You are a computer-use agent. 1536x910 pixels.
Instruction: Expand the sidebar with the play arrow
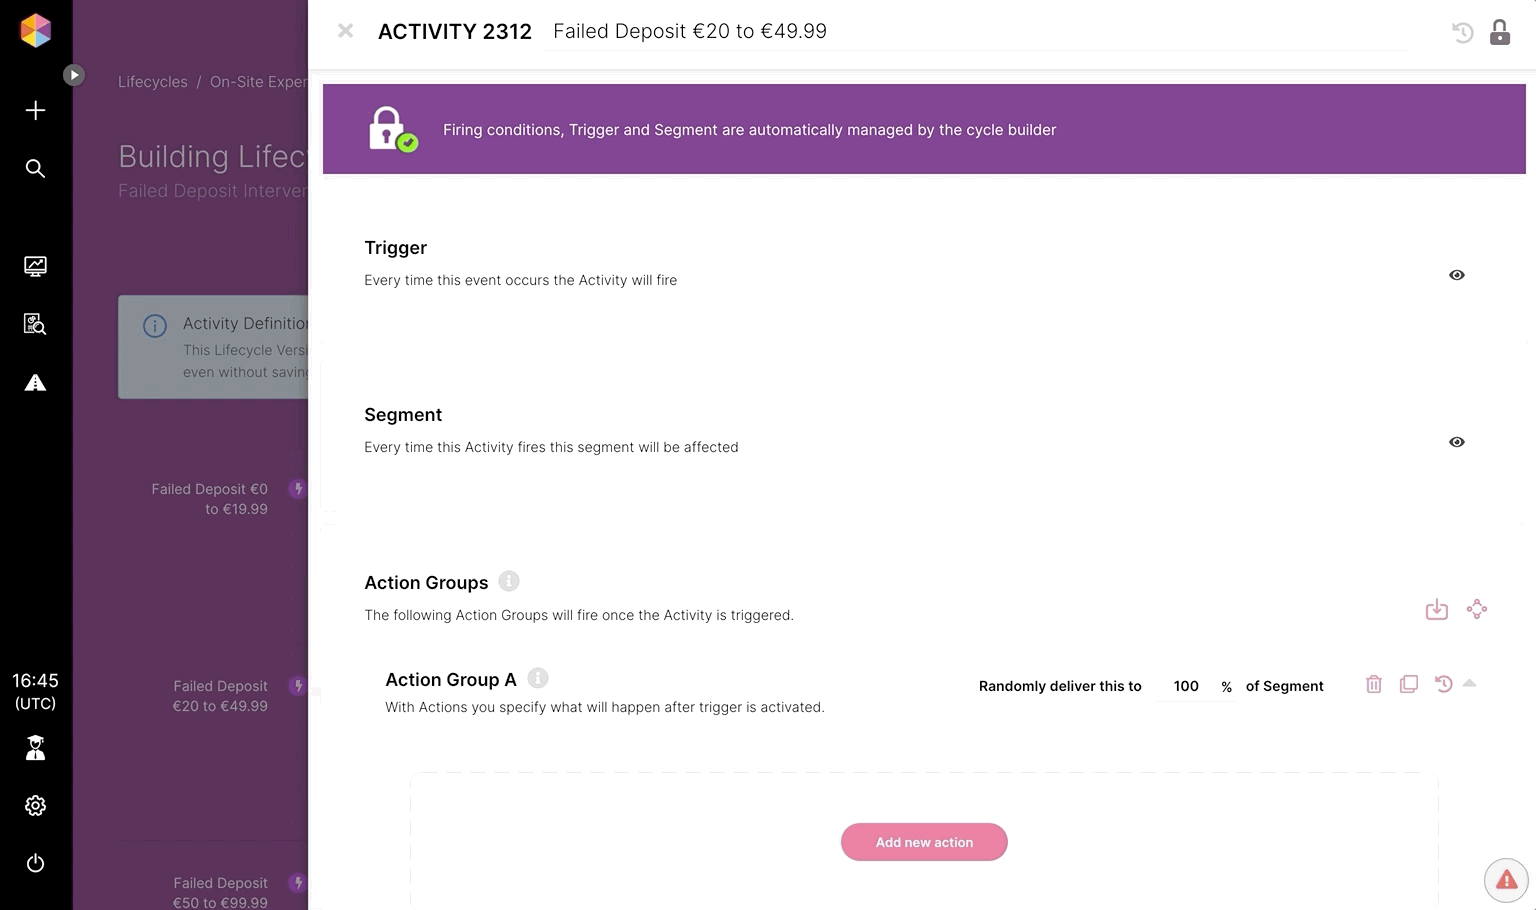(x=74, y=75)
